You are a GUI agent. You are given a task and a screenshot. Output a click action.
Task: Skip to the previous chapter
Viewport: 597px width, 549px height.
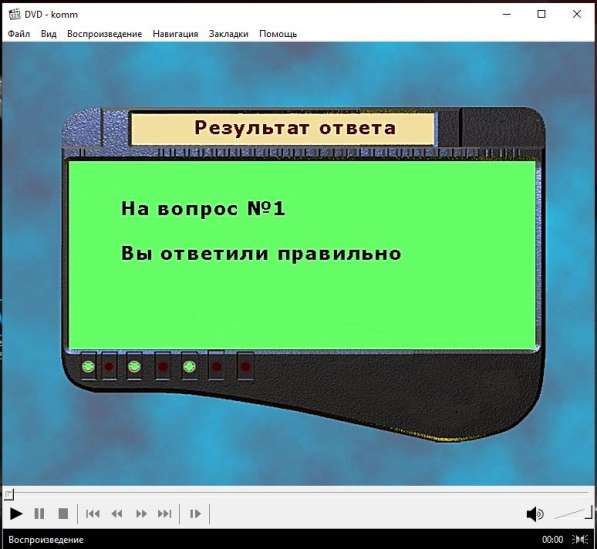93,514
